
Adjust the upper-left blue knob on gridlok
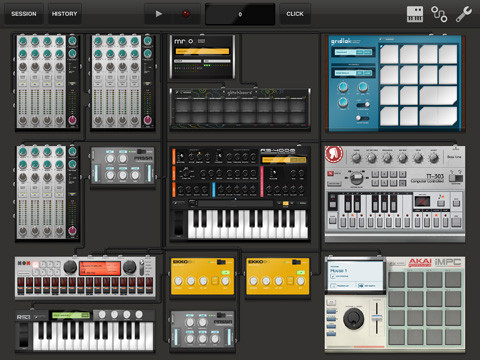tap(343, 87)
